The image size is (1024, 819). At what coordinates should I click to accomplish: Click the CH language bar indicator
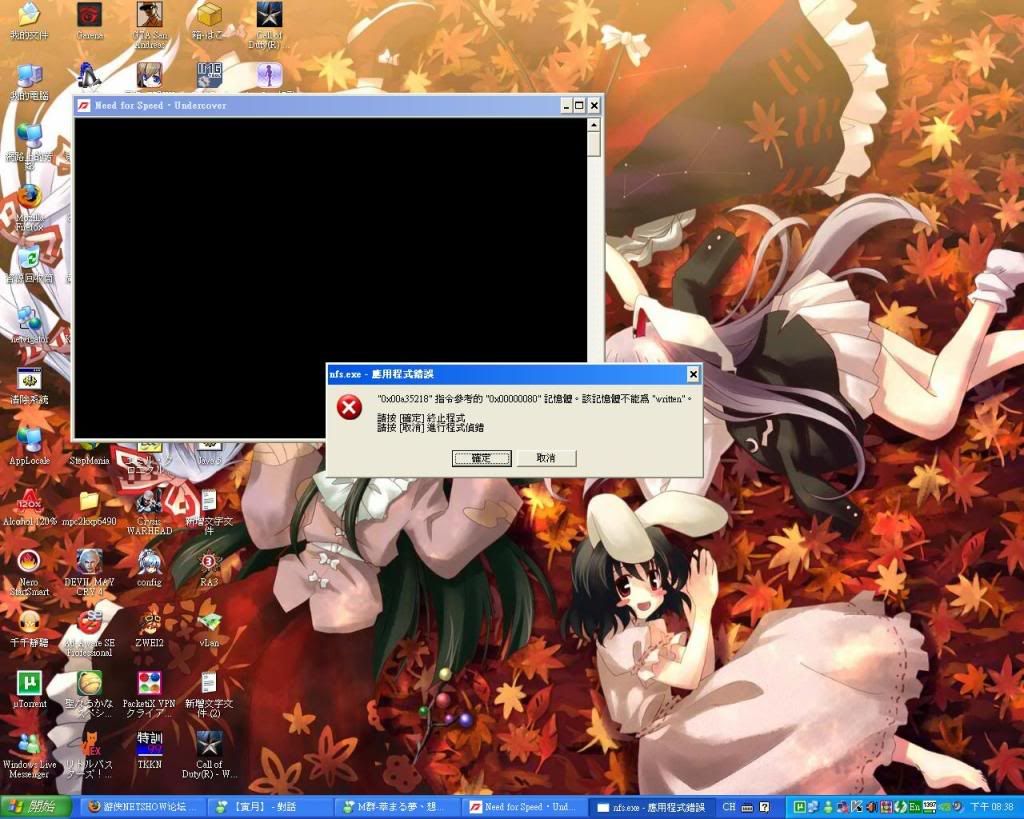(729, 807)
